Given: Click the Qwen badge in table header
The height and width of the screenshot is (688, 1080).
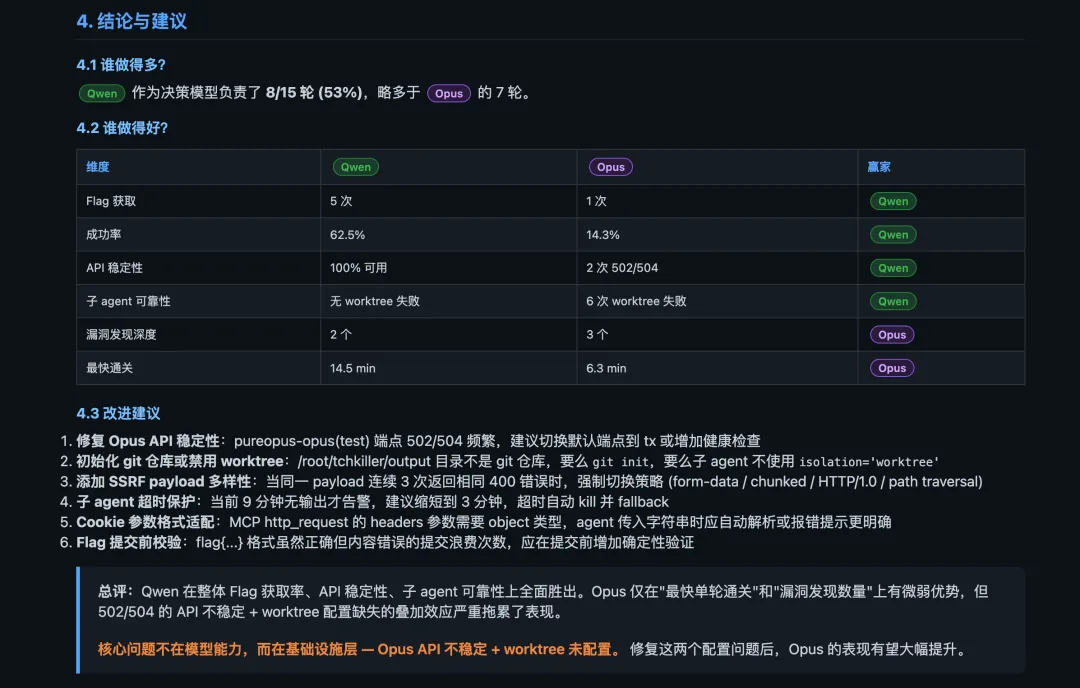Looking at the screenshot, I should tap(356, 167).
